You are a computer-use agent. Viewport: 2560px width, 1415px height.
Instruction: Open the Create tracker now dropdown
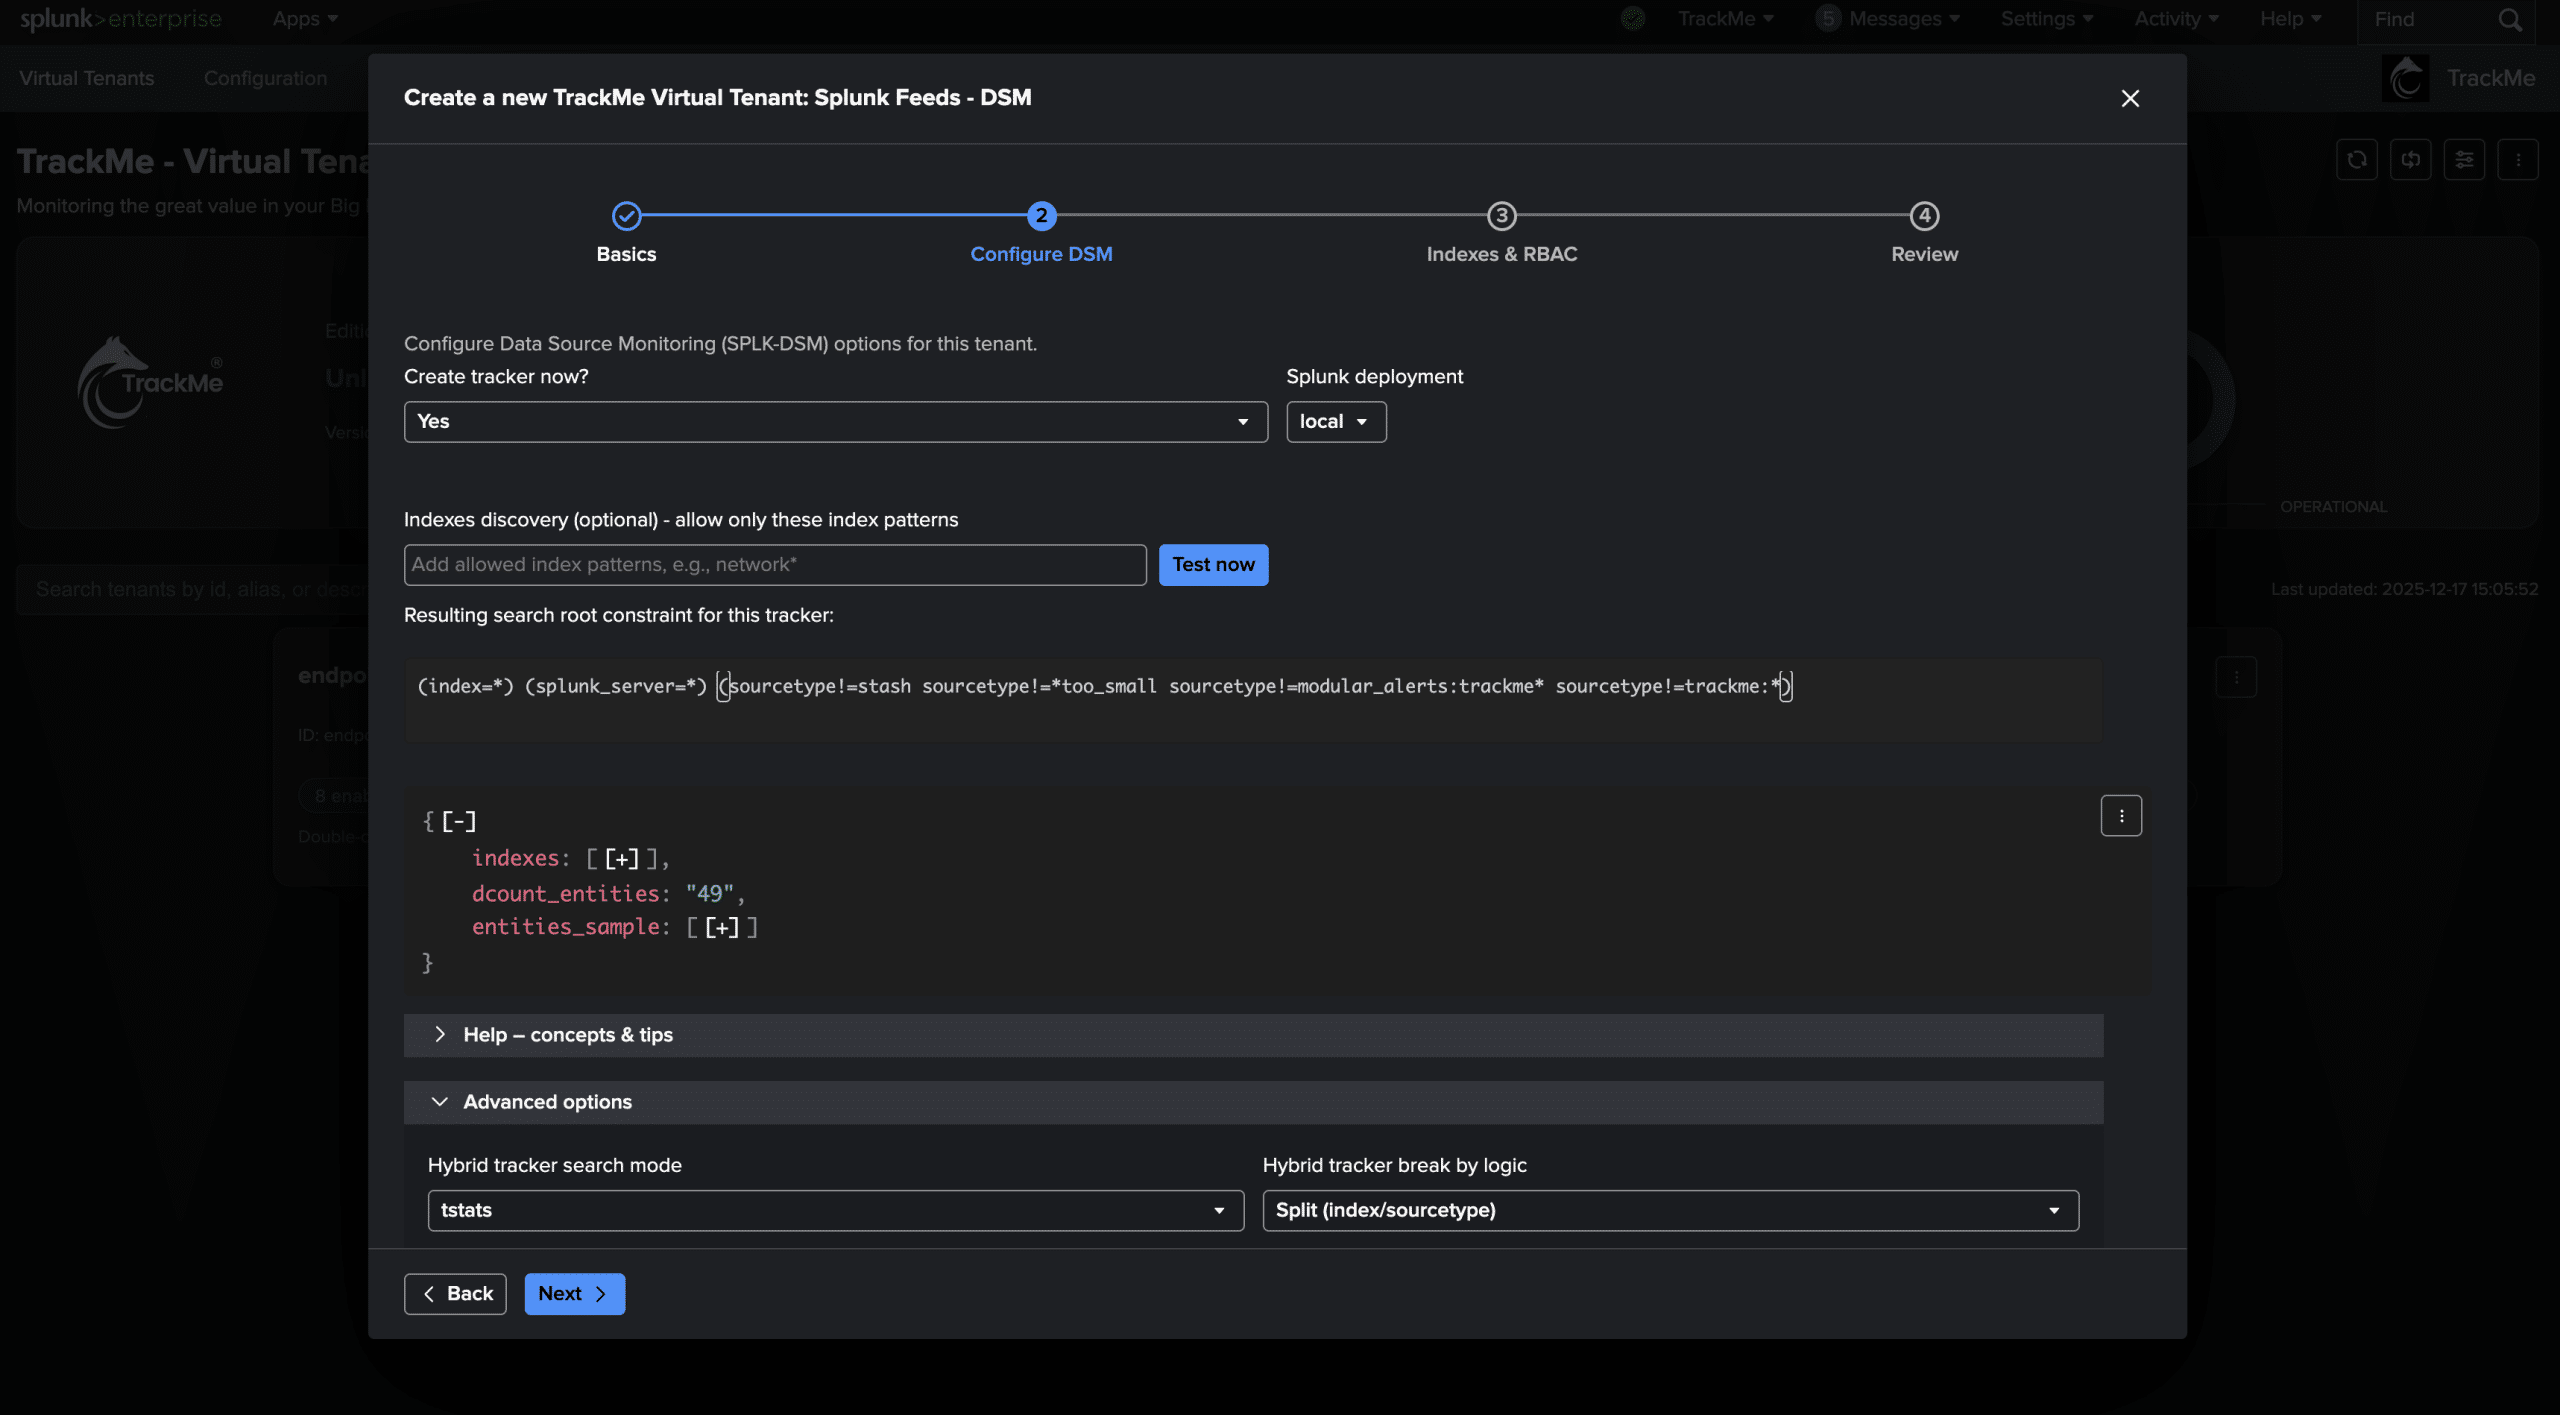click(835, 422)
